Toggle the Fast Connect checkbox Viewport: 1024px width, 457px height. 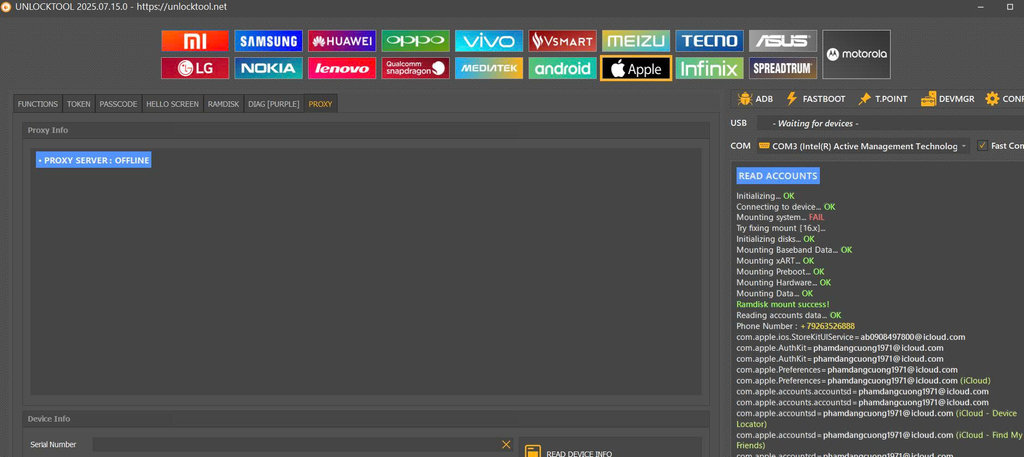coord(982,146)
